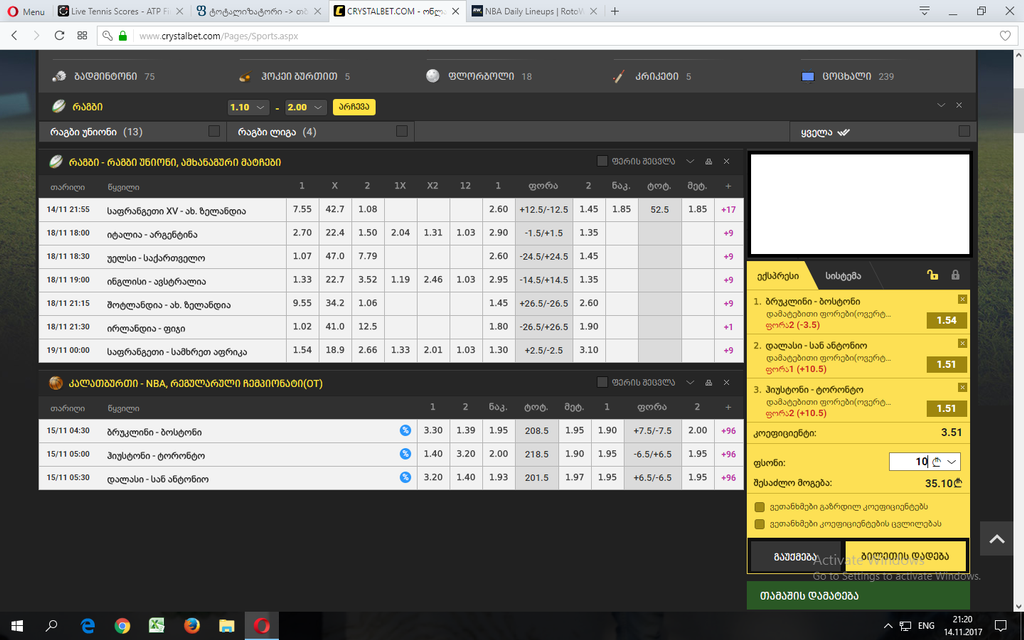Click the თამაშის დამატება green button

click(x=858, y=596)
